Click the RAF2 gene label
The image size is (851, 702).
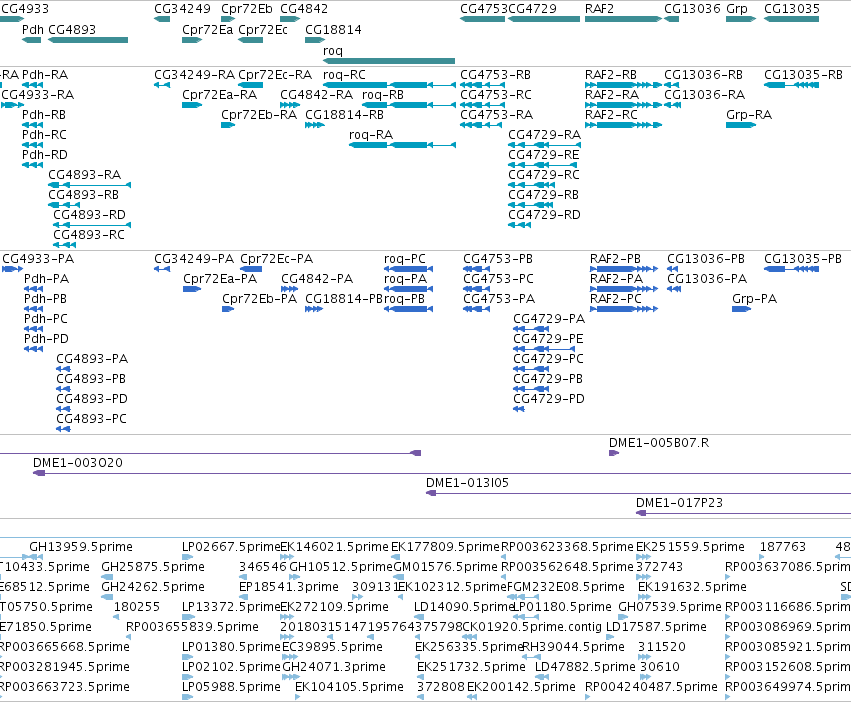point(599,9)
